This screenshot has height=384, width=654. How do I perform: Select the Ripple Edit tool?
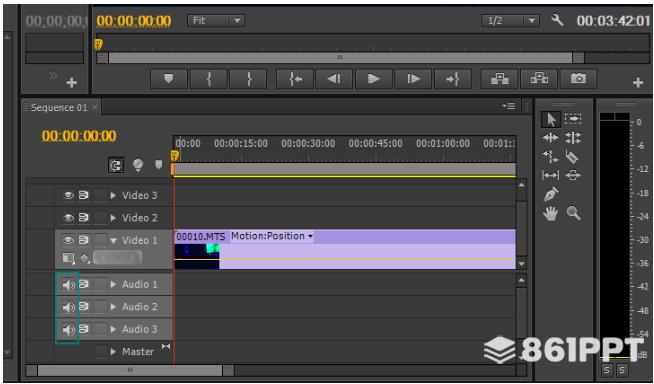click(x=551, y=138)
